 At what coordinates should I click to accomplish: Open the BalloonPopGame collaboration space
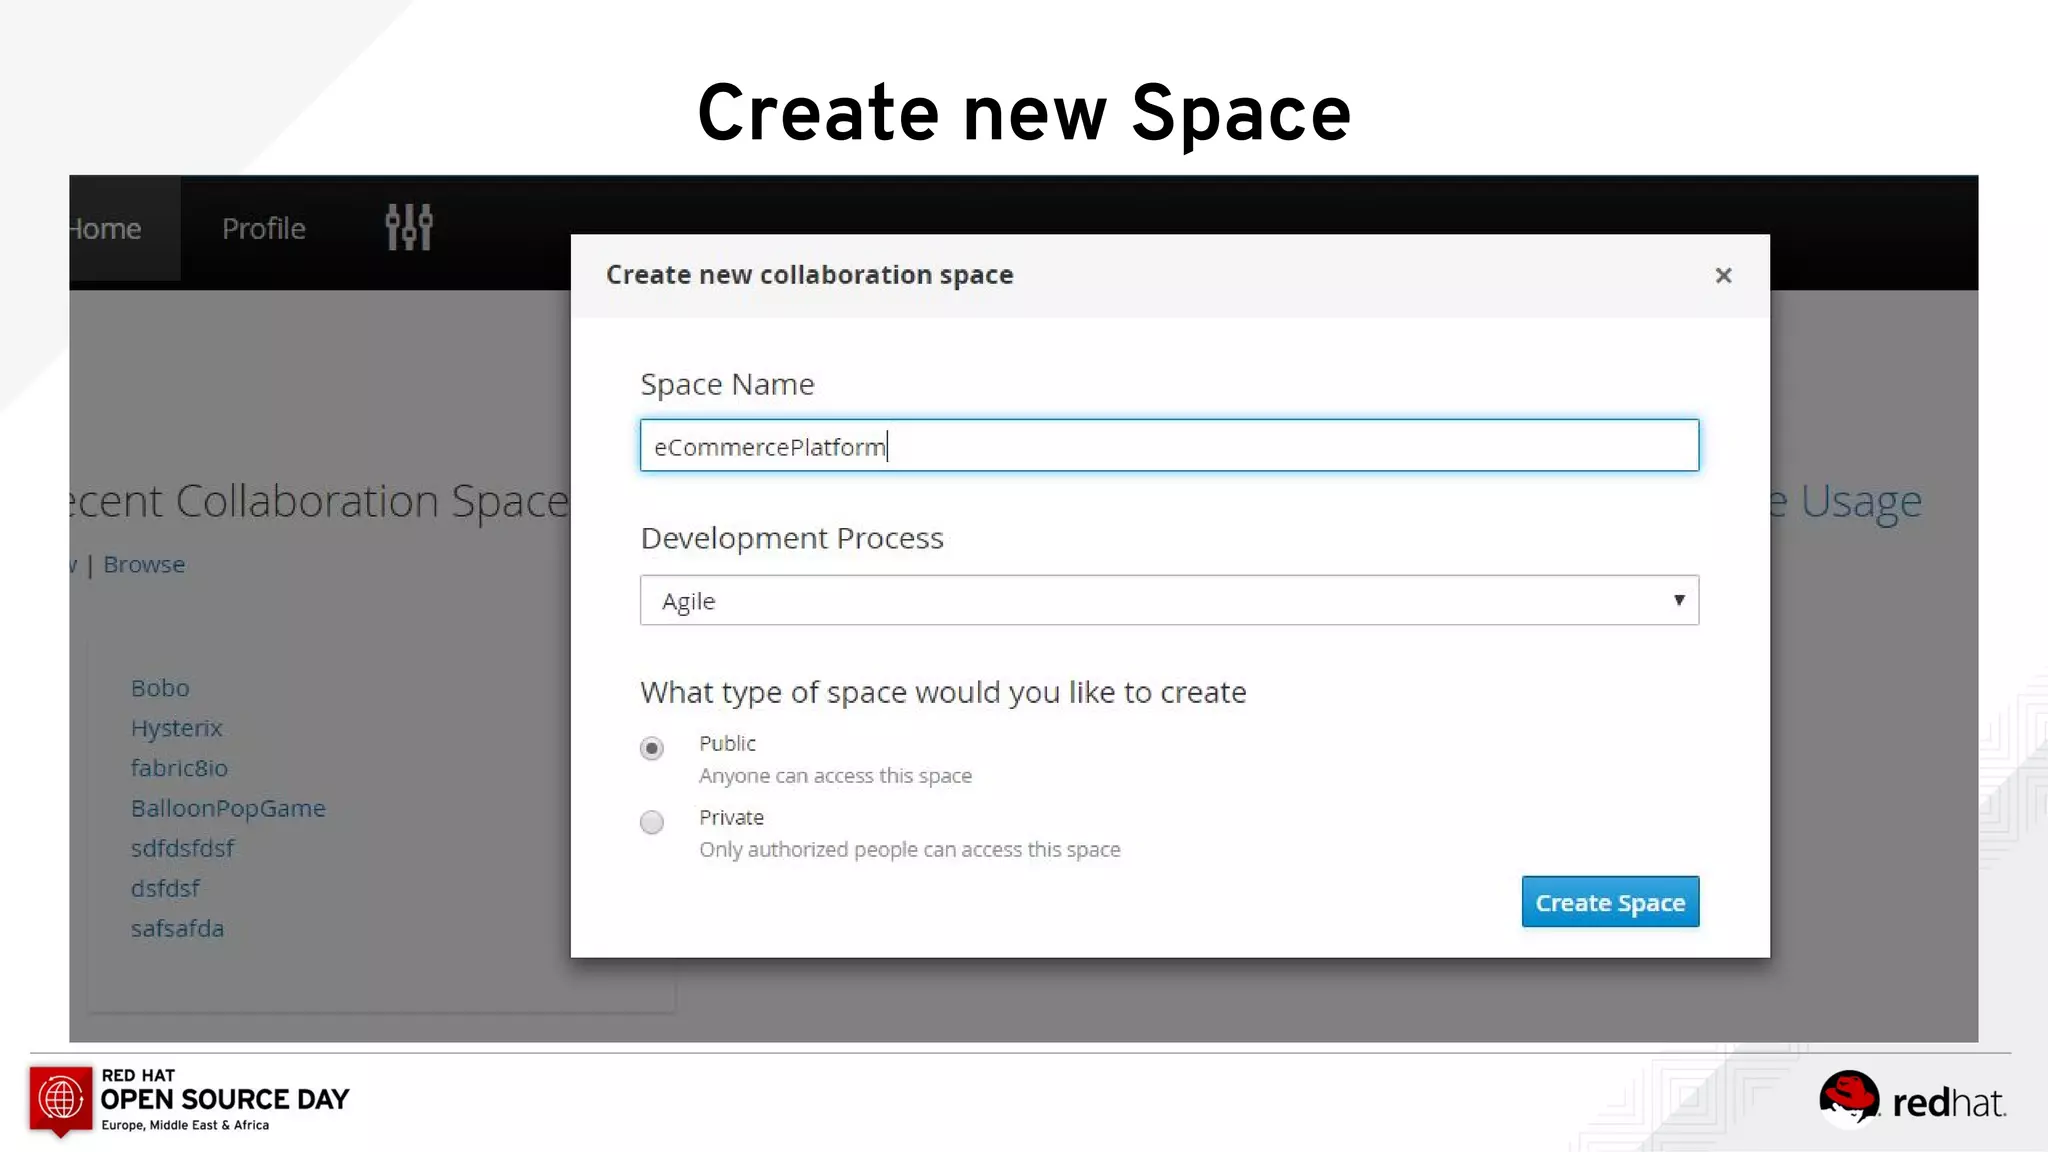click(228, 808)
